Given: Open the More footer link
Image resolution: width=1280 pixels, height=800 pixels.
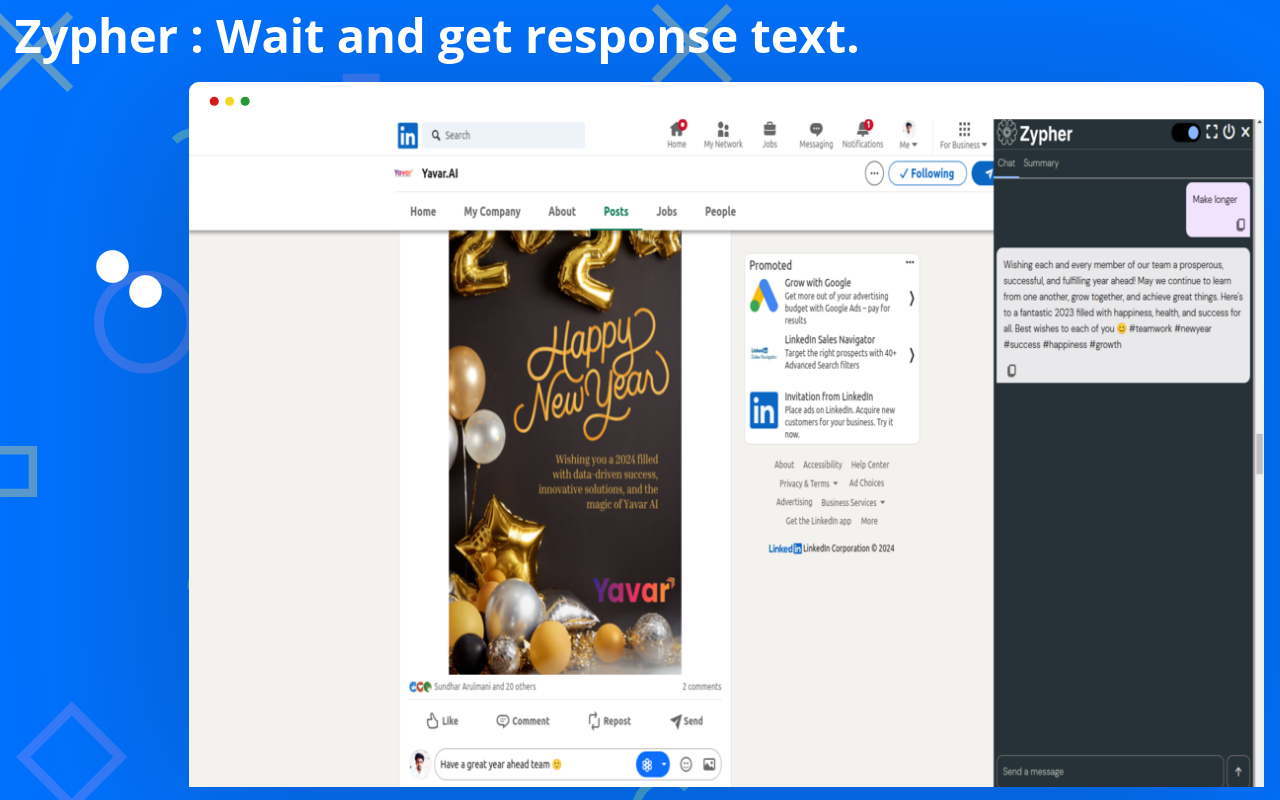Looking at the screenshot, I should pos(869,521).
